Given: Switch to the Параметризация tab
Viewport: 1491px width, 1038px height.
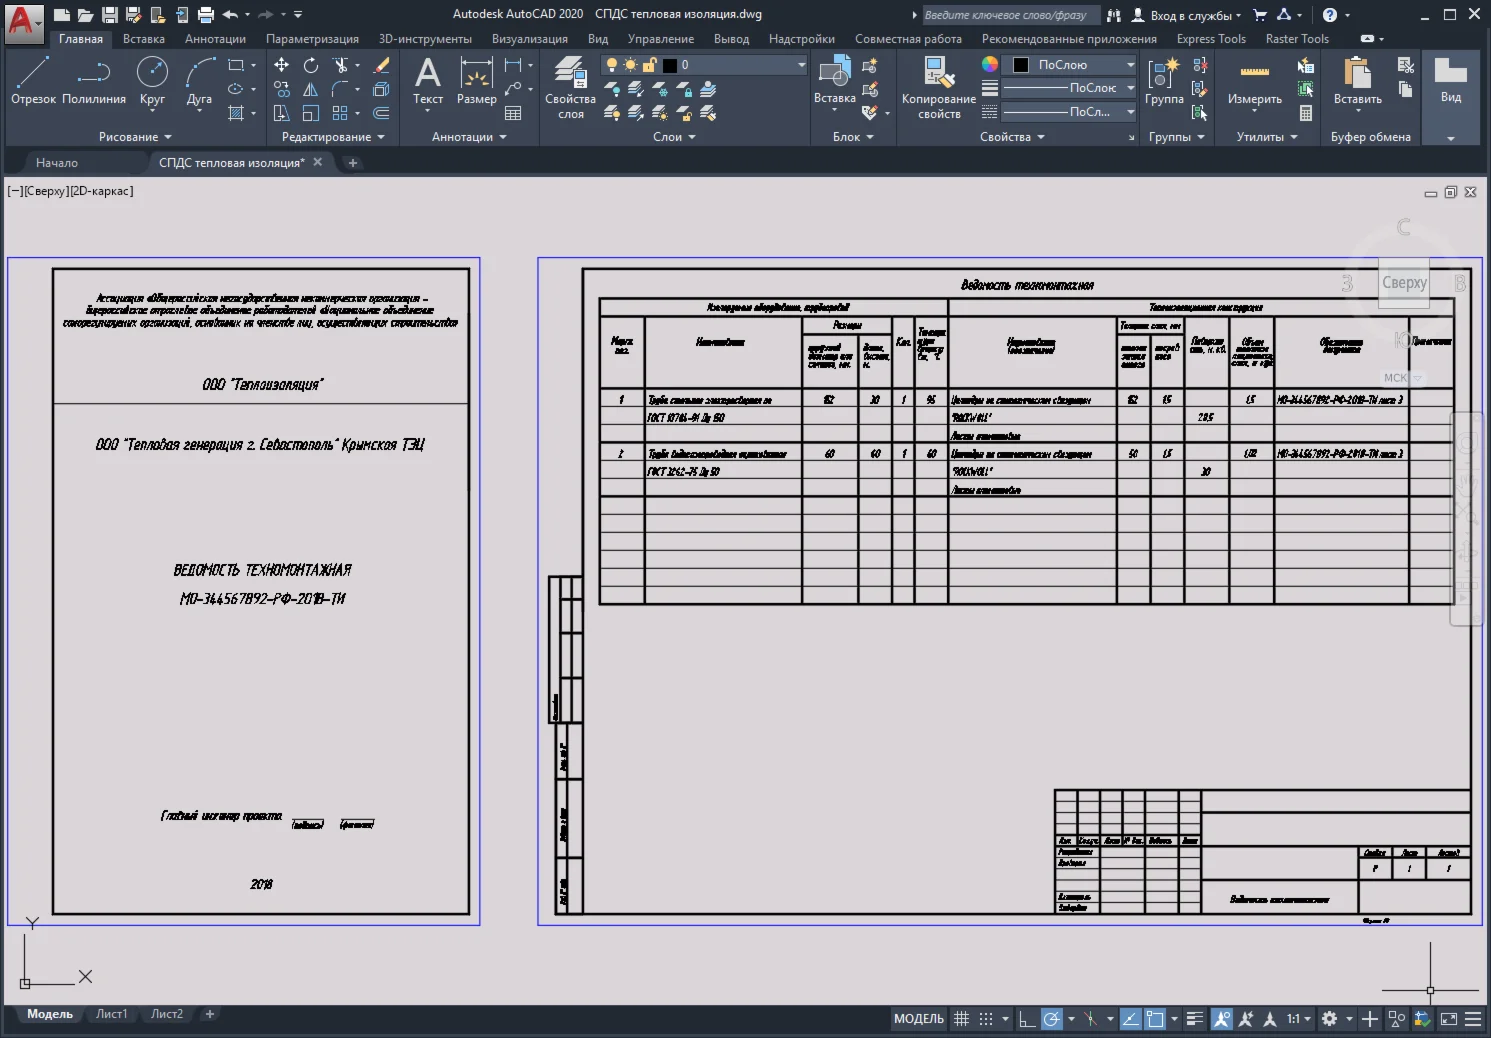Looking at the screenshot, I should click(x=312, y=39).
